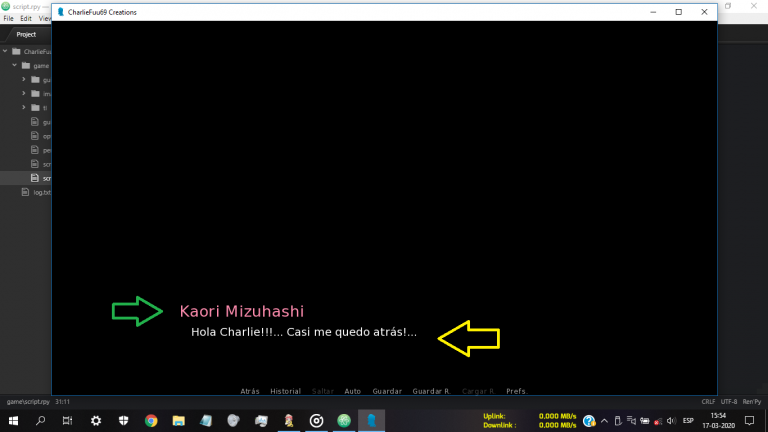Open Task View from the taskbar
The image size is (768, 432).
pos(68,421)
